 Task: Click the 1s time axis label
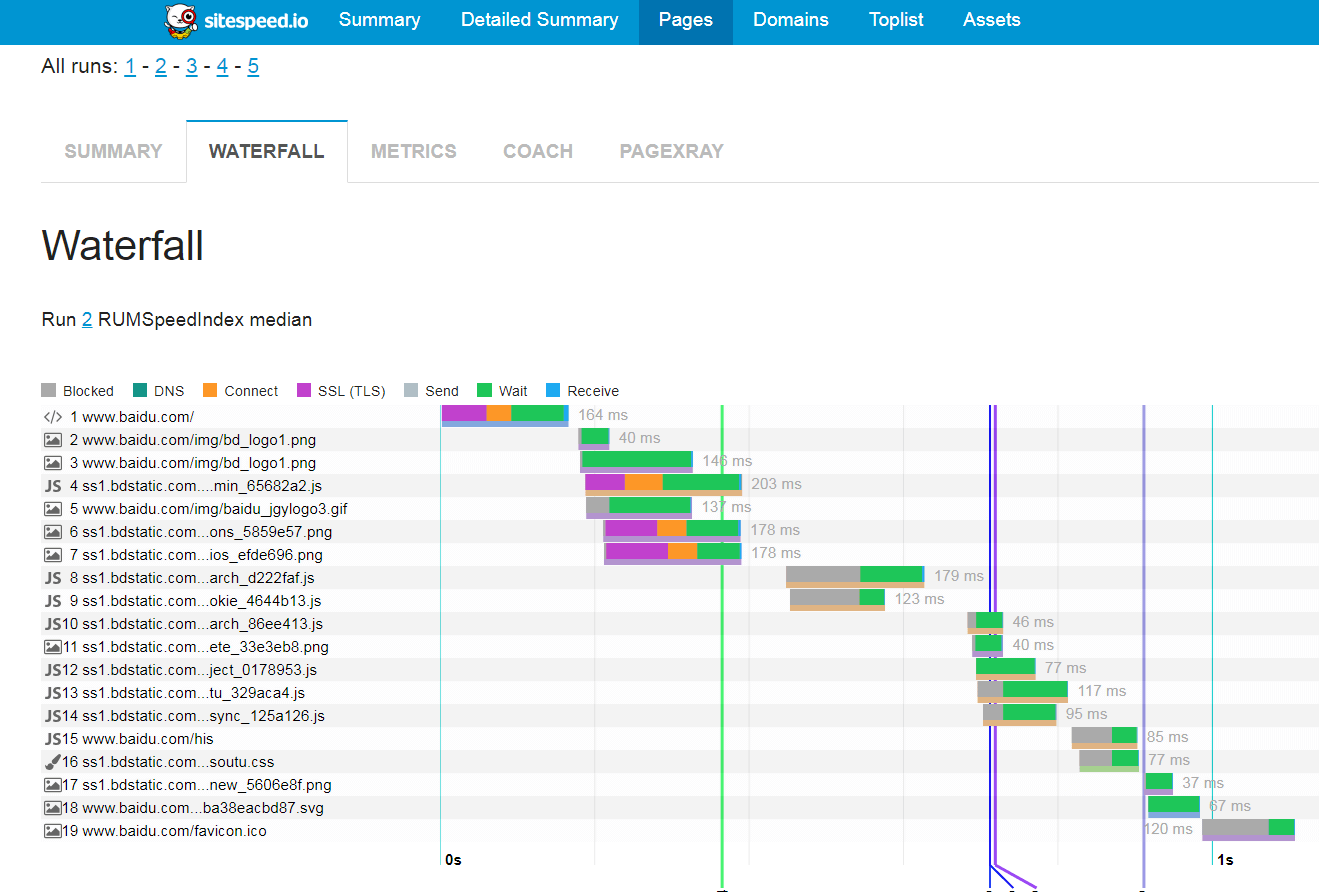pos(1224,860)
